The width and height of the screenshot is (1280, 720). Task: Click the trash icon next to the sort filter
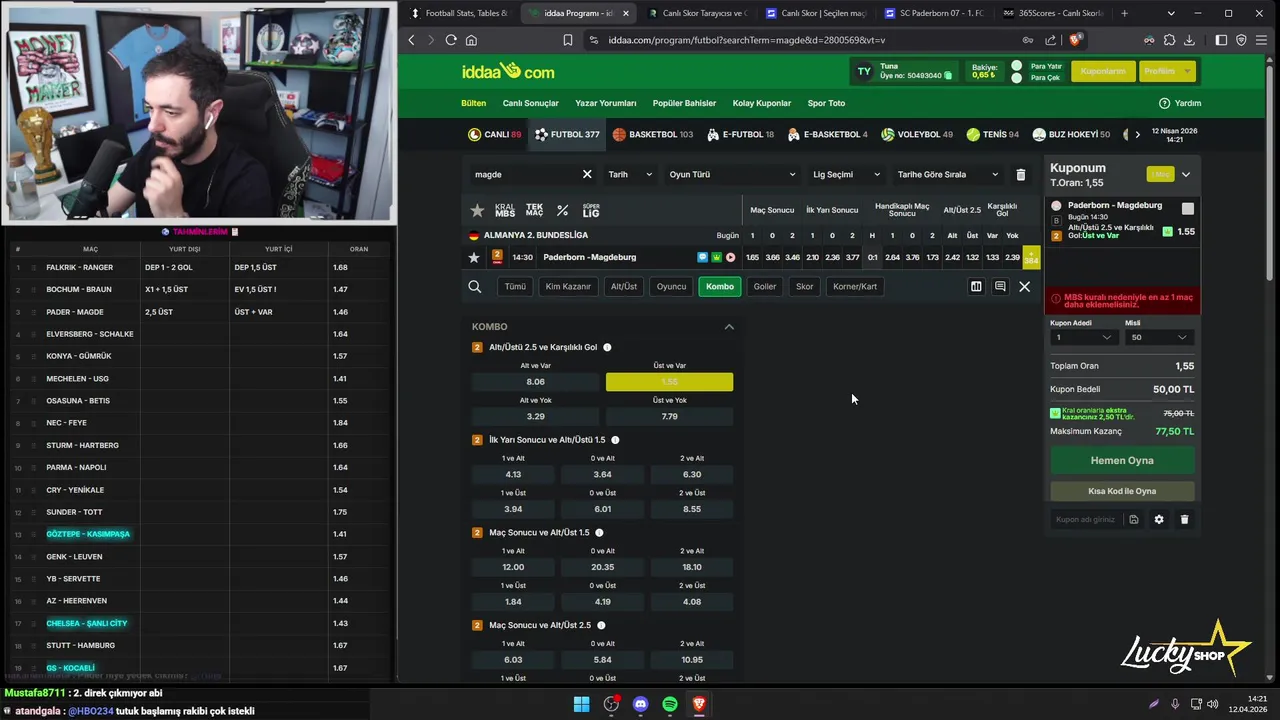point(1020,174)
